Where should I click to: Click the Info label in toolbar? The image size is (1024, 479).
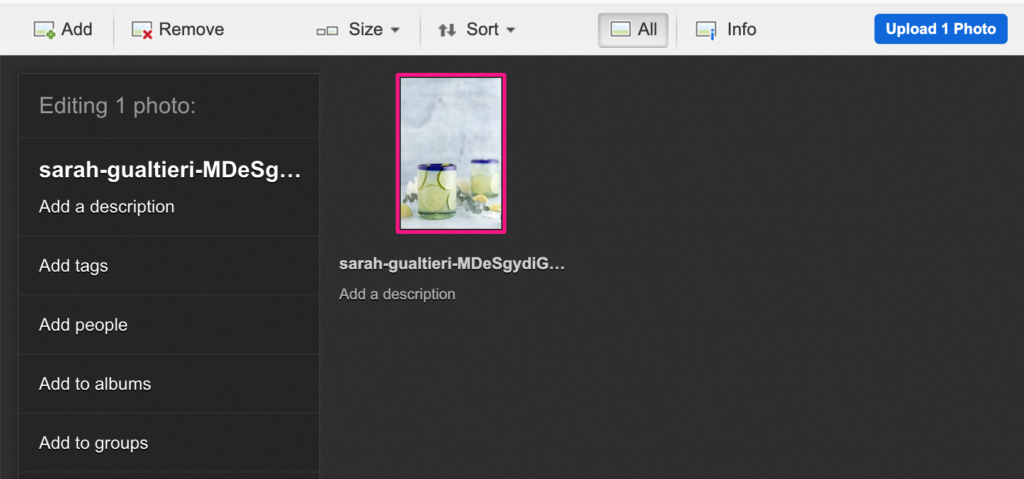click(x=741, y=29)
